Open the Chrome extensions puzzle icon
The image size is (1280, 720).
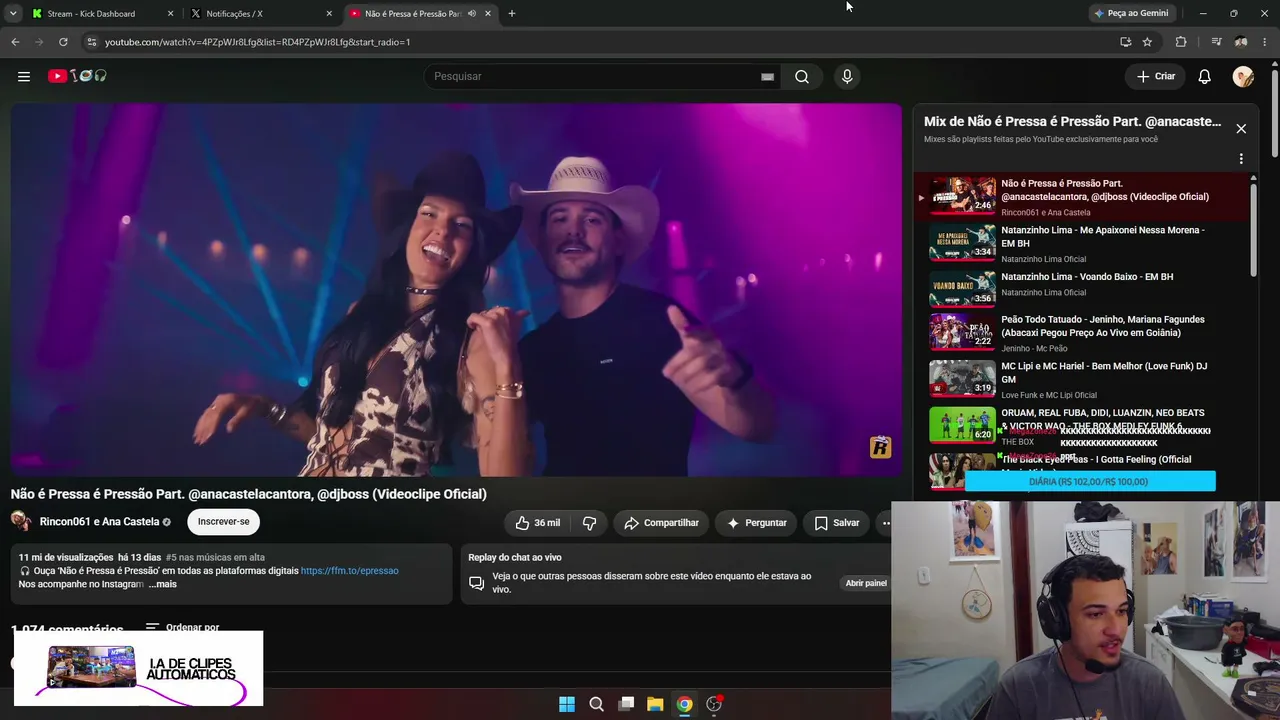click(x=1181, y=42)
